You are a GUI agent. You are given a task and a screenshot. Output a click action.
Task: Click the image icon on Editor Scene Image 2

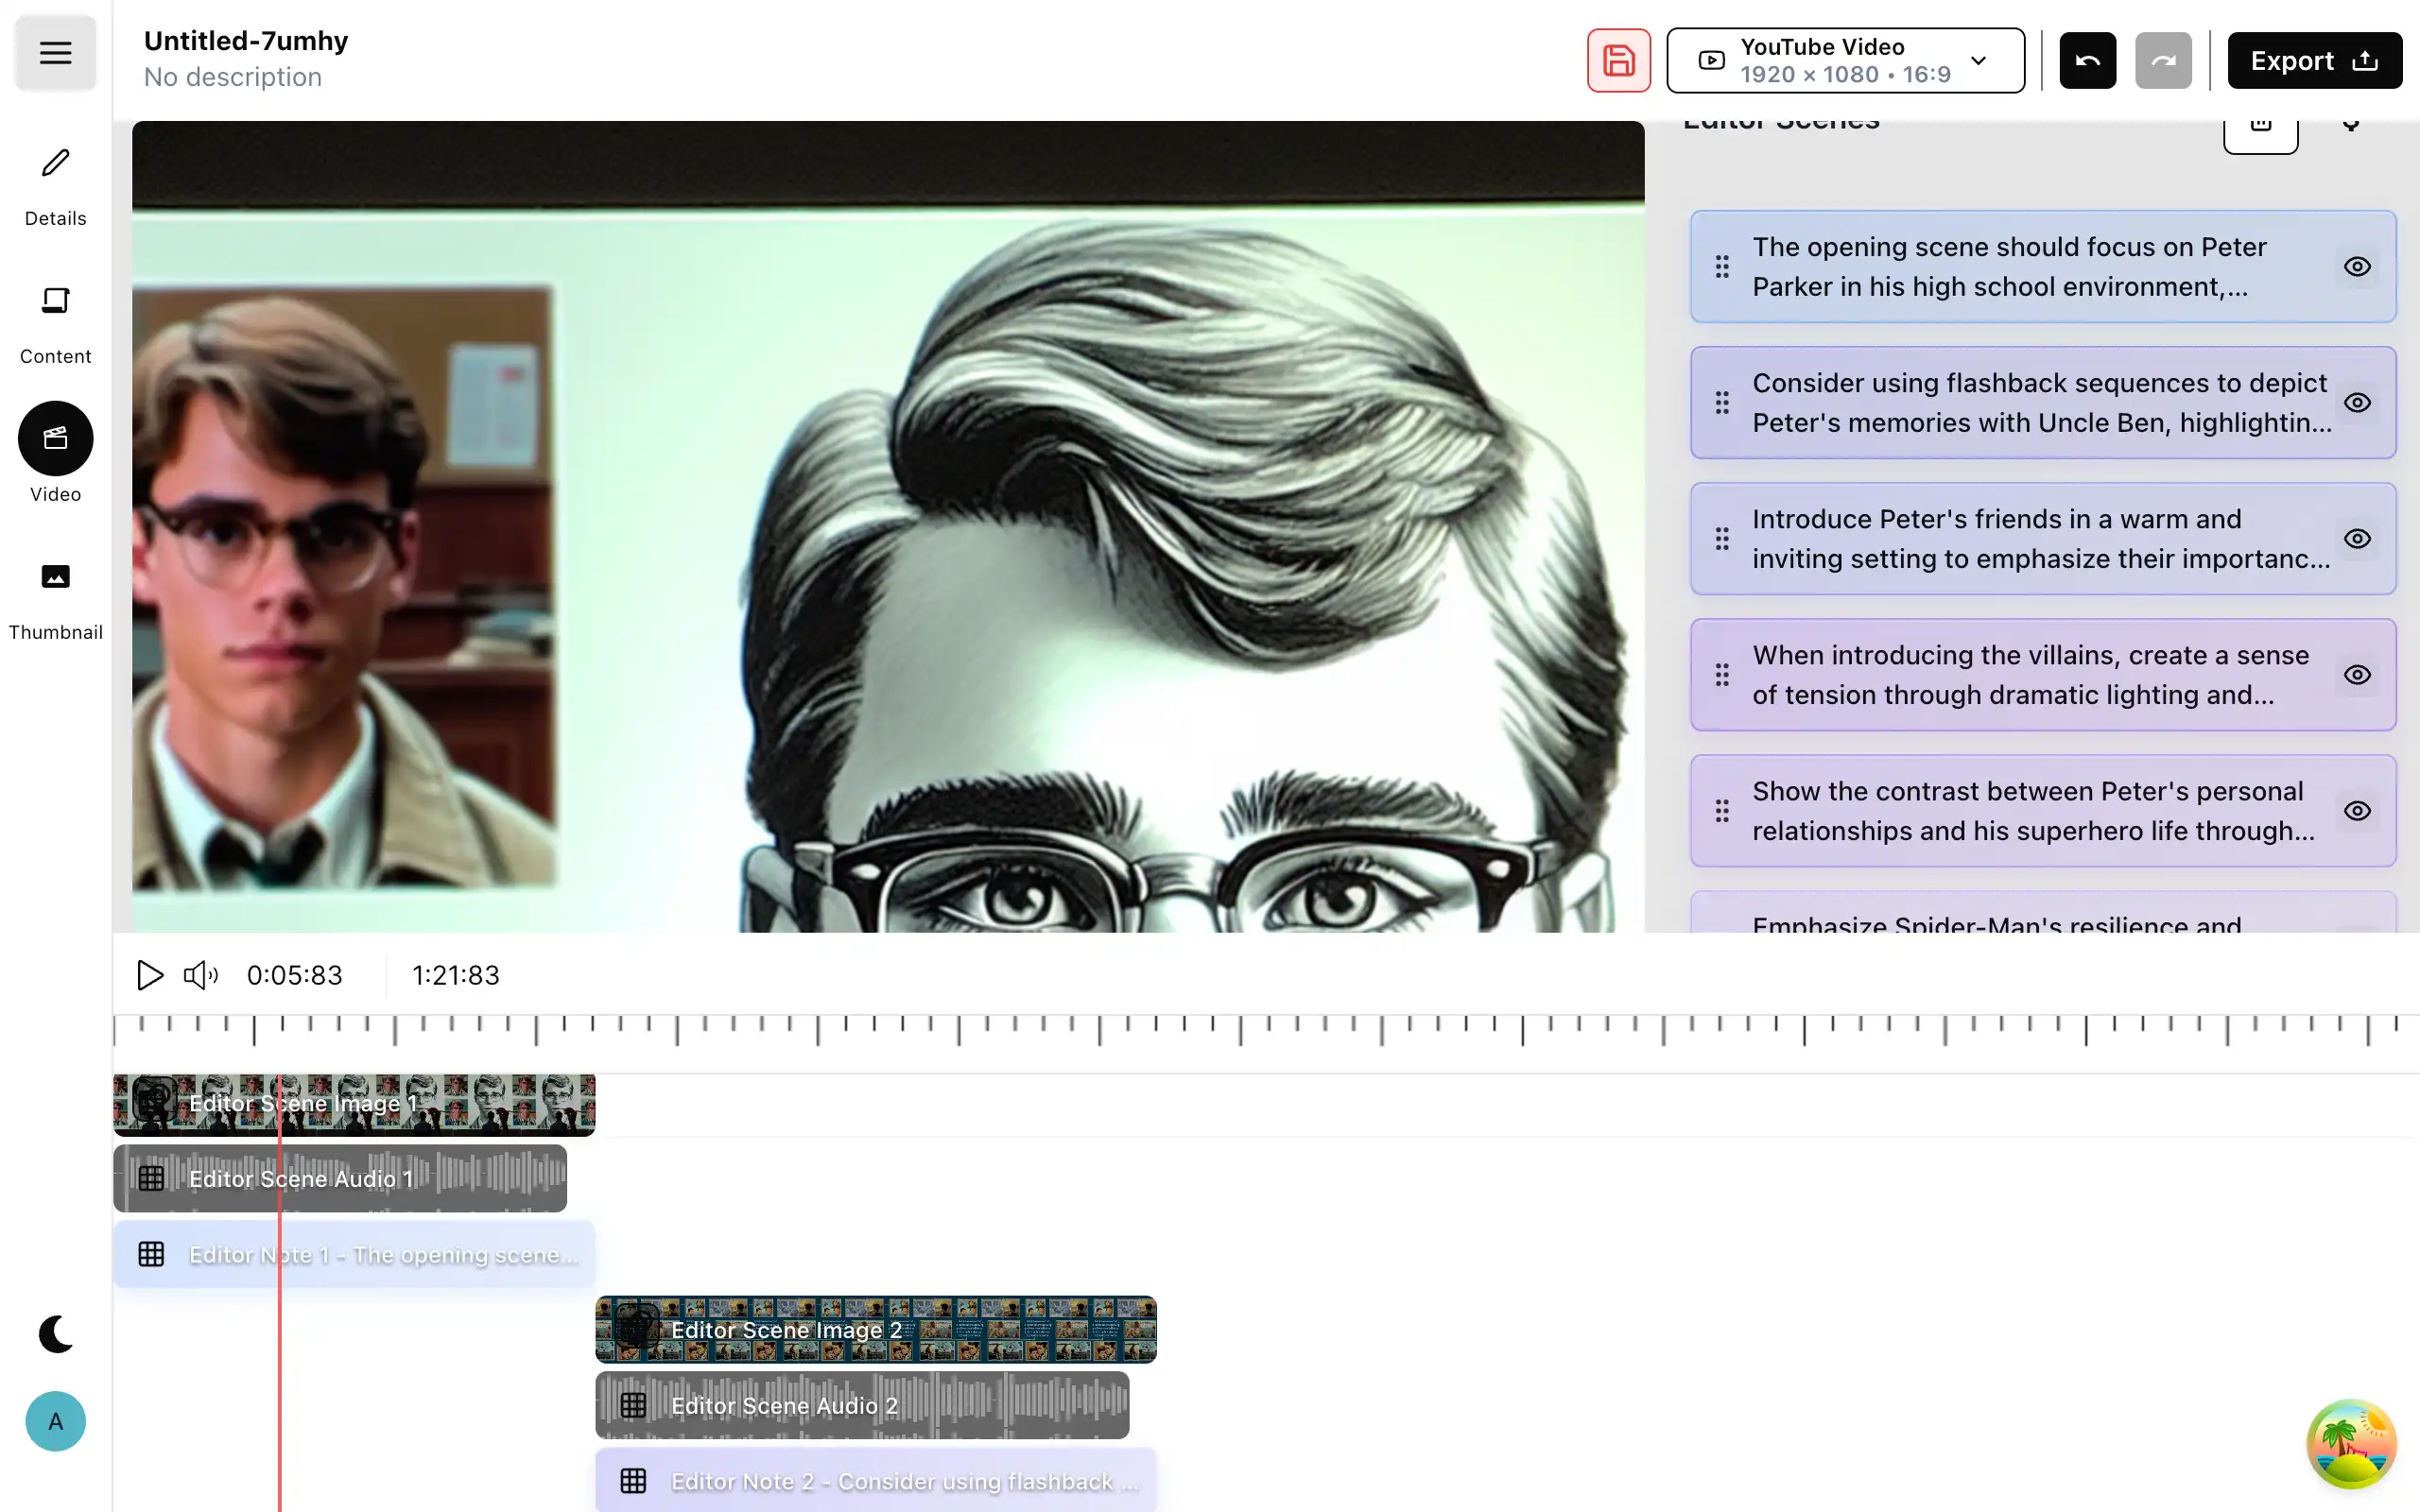[x=636, y=1326]
